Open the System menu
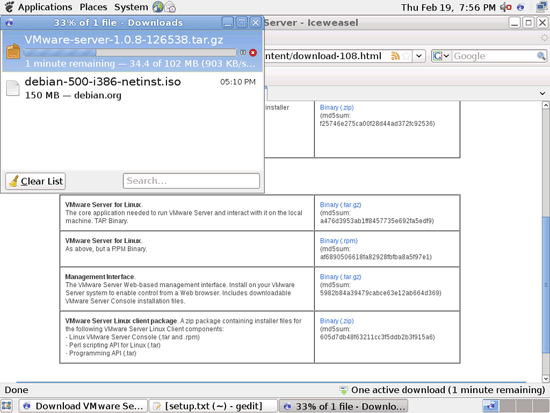Viewport: 550px width, 413px height. [131, 7]
